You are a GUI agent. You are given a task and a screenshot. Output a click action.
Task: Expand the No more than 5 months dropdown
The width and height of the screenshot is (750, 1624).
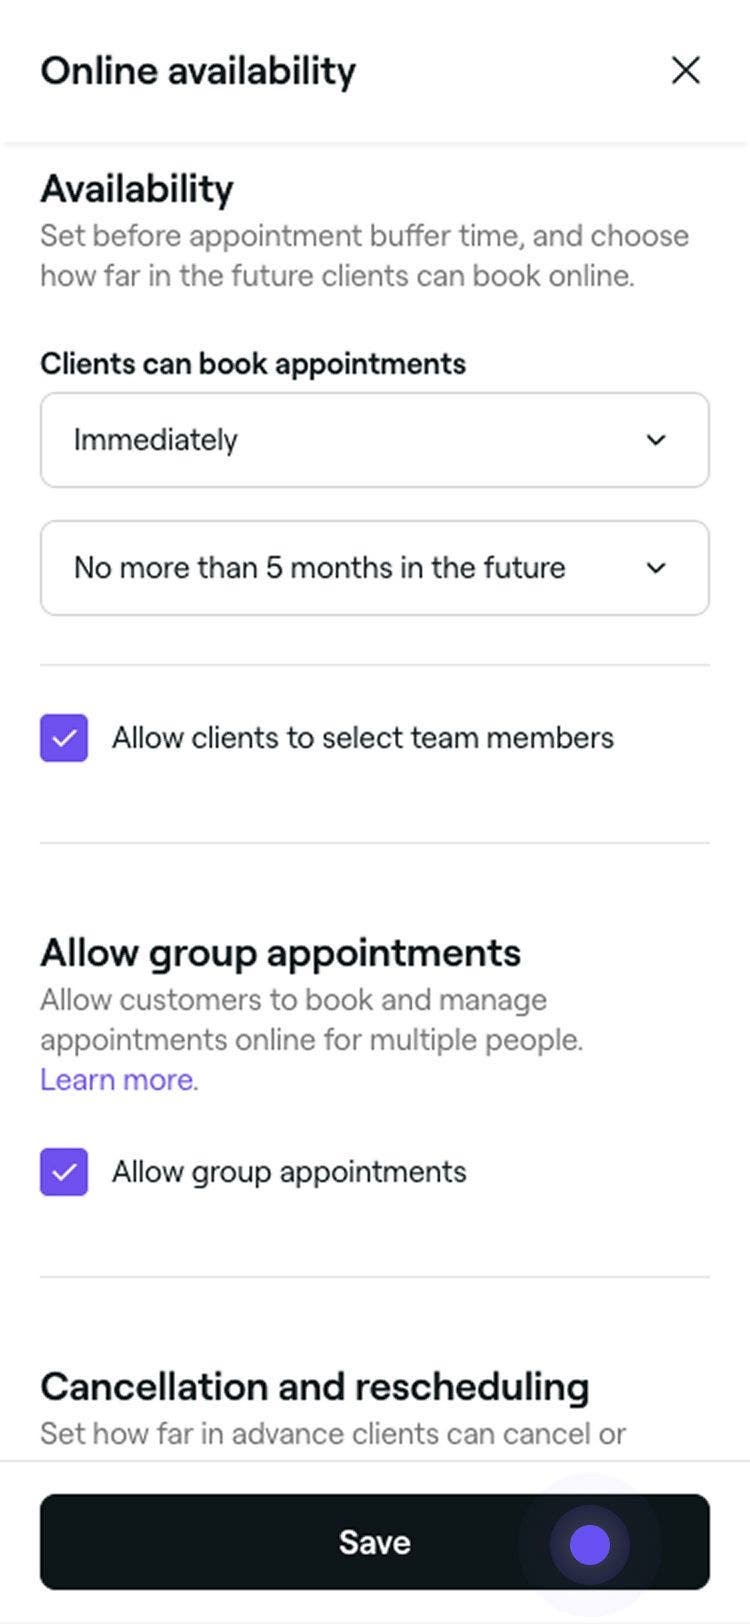[375, 568]
